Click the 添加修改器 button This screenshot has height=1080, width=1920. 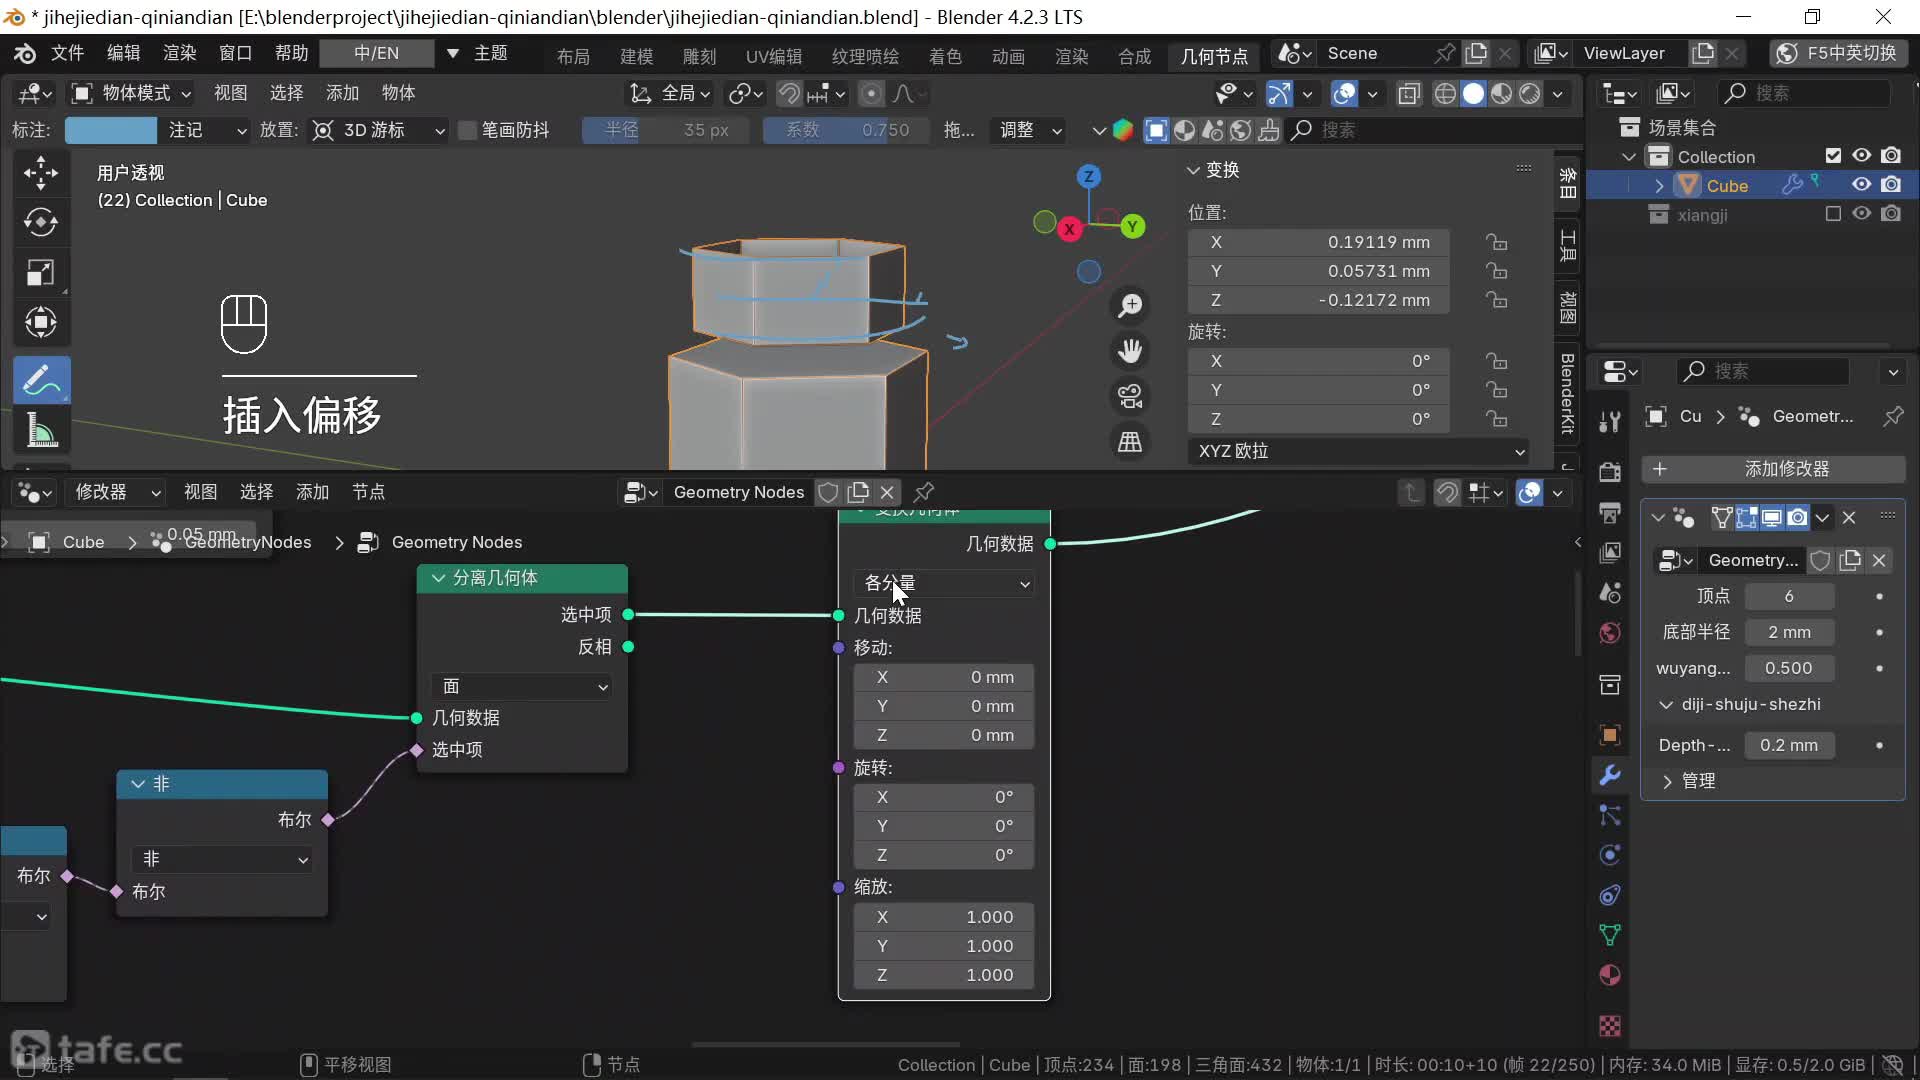pyautogui.click(x=1773, y=469)
